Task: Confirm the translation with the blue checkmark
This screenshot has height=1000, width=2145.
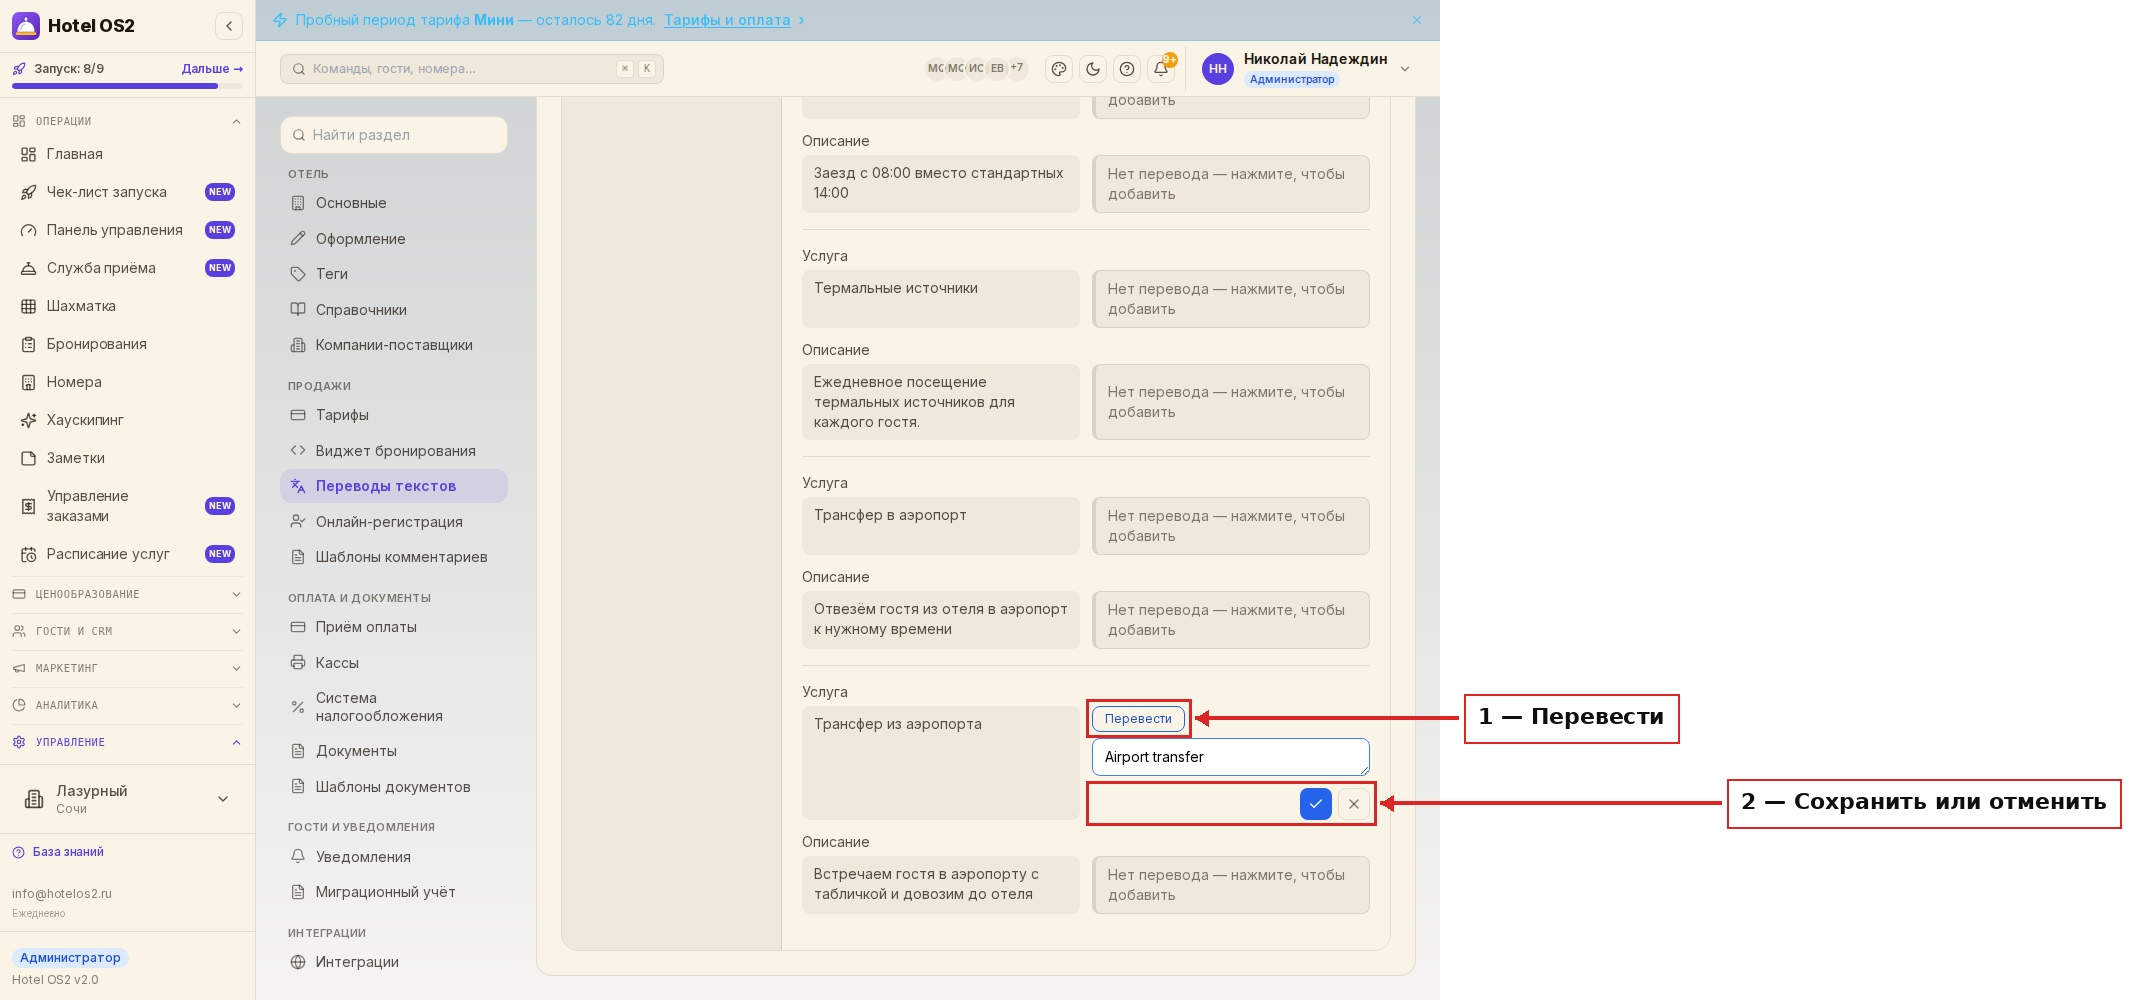Action: pos(1316,803)
